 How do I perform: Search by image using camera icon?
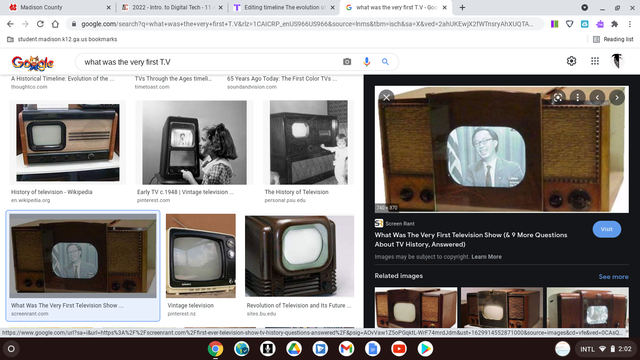tap(347, 62)
